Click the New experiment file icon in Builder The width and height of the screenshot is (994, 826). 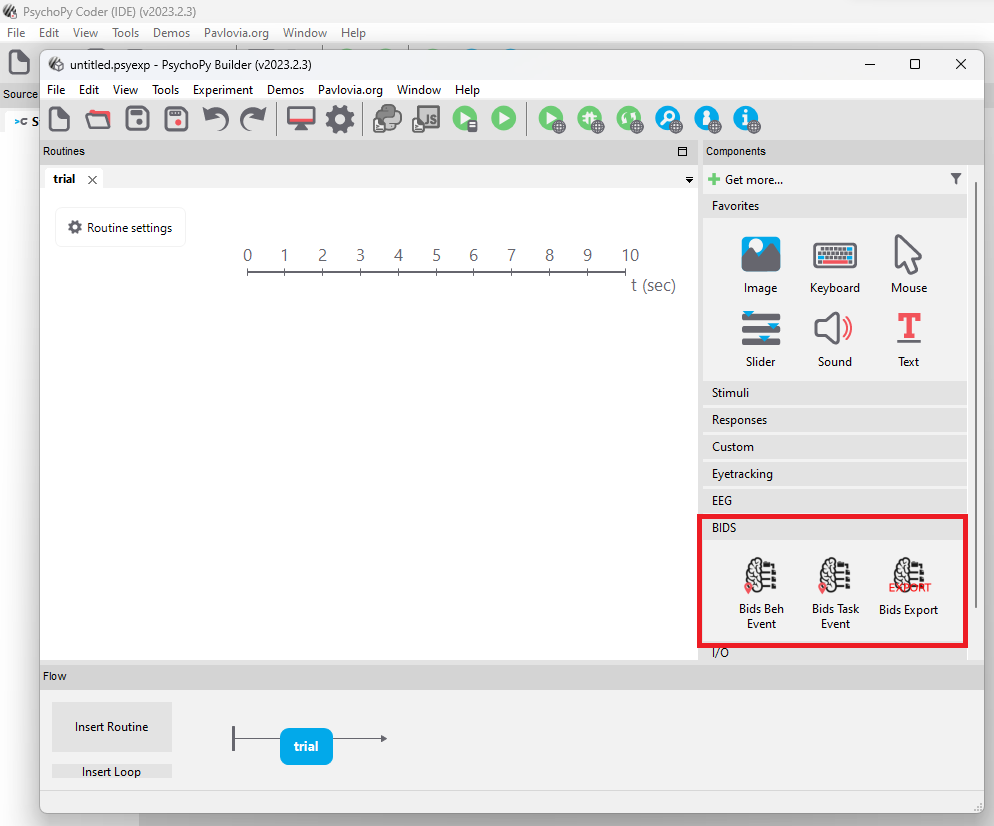click(x=60, y=119)
